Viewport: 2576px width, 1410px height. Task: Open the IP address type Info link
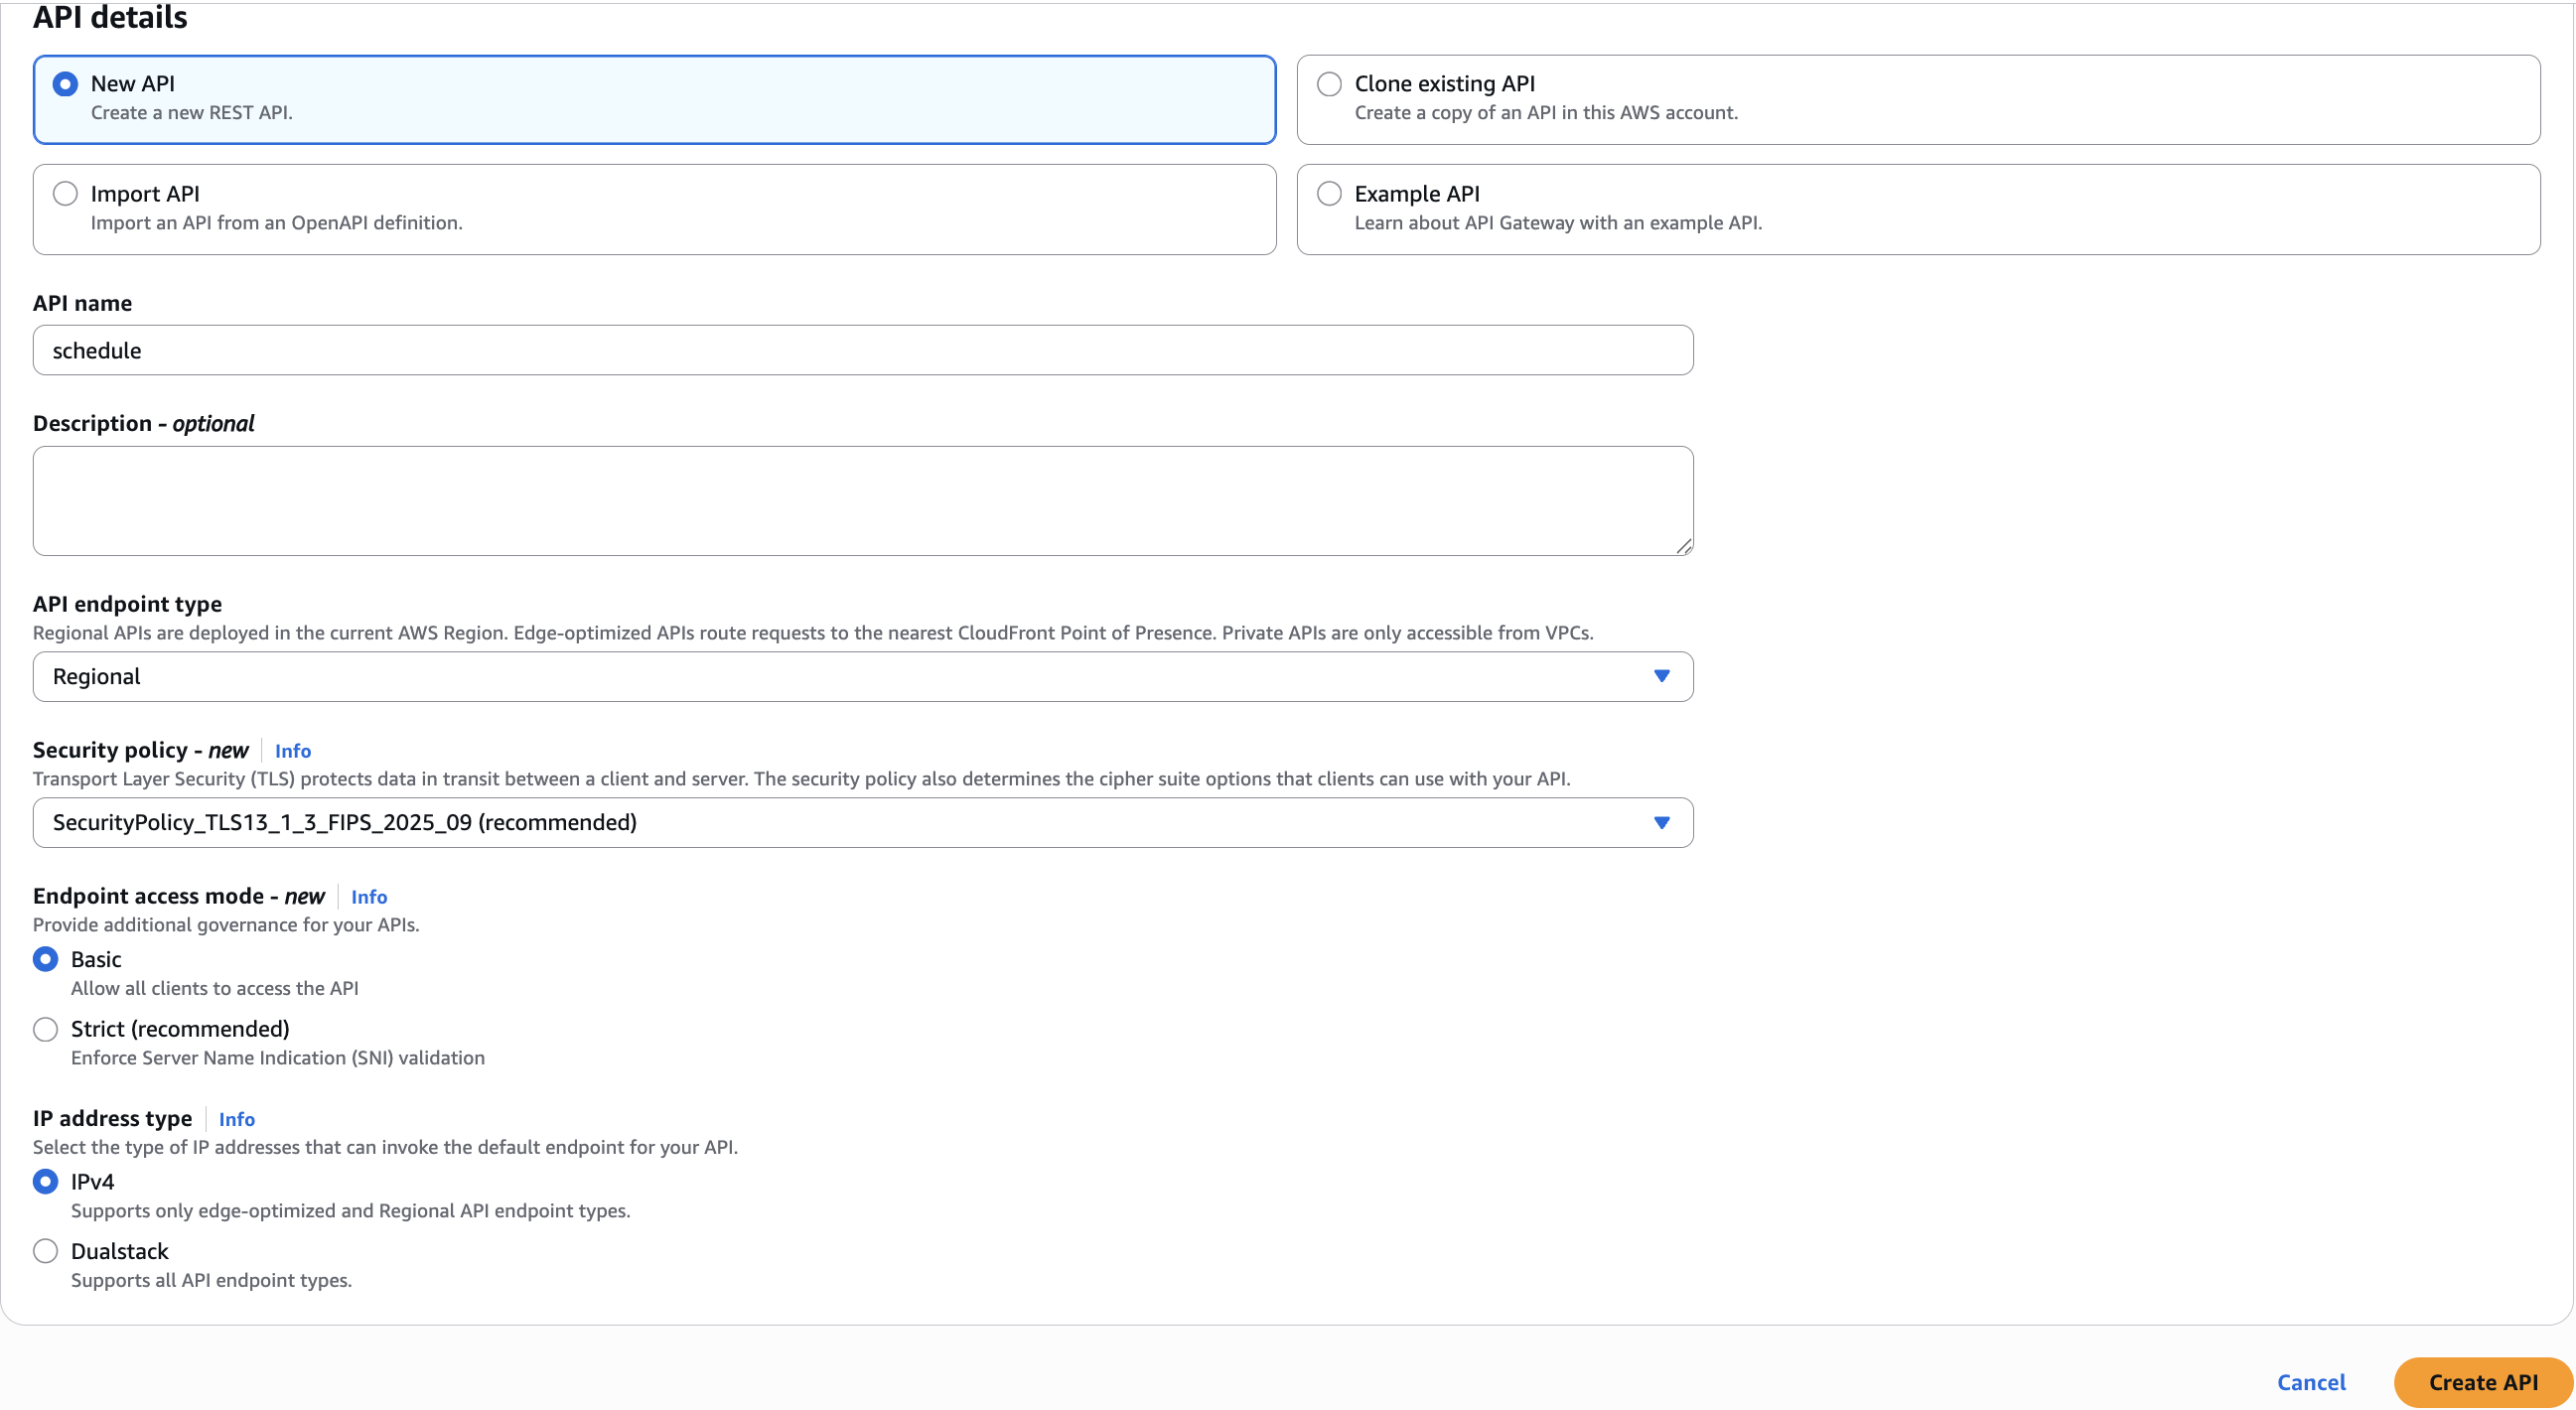pos(236,1118)
